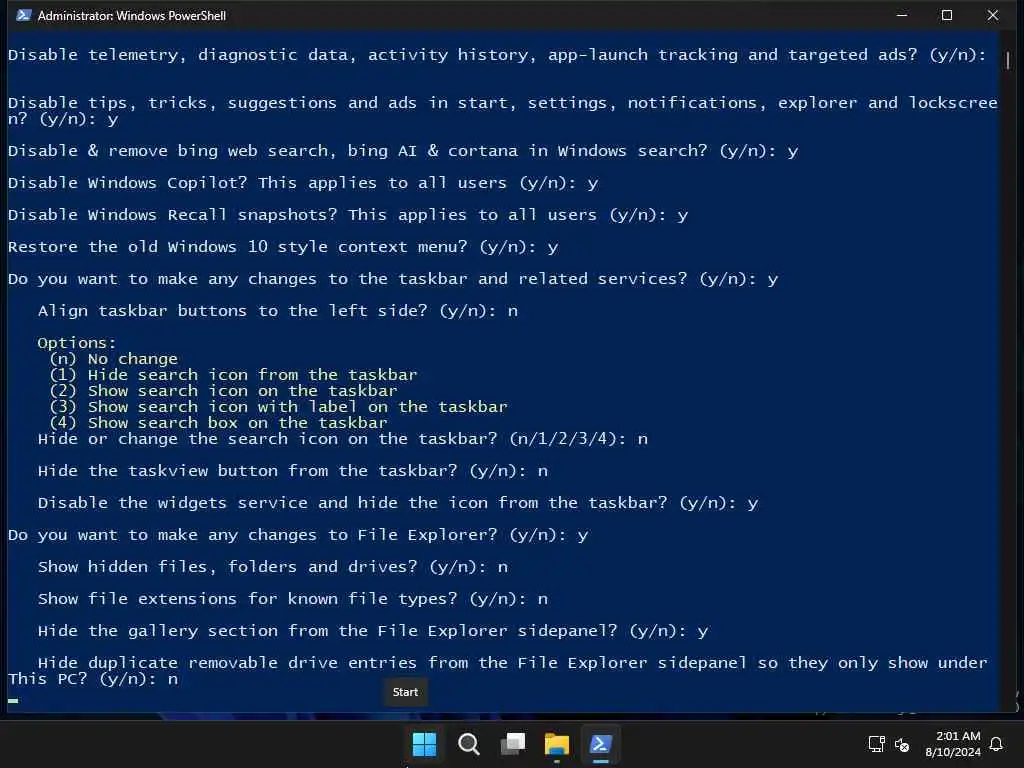
Task: Click the PowerShell icon in title bar
Action: point(24,15)
